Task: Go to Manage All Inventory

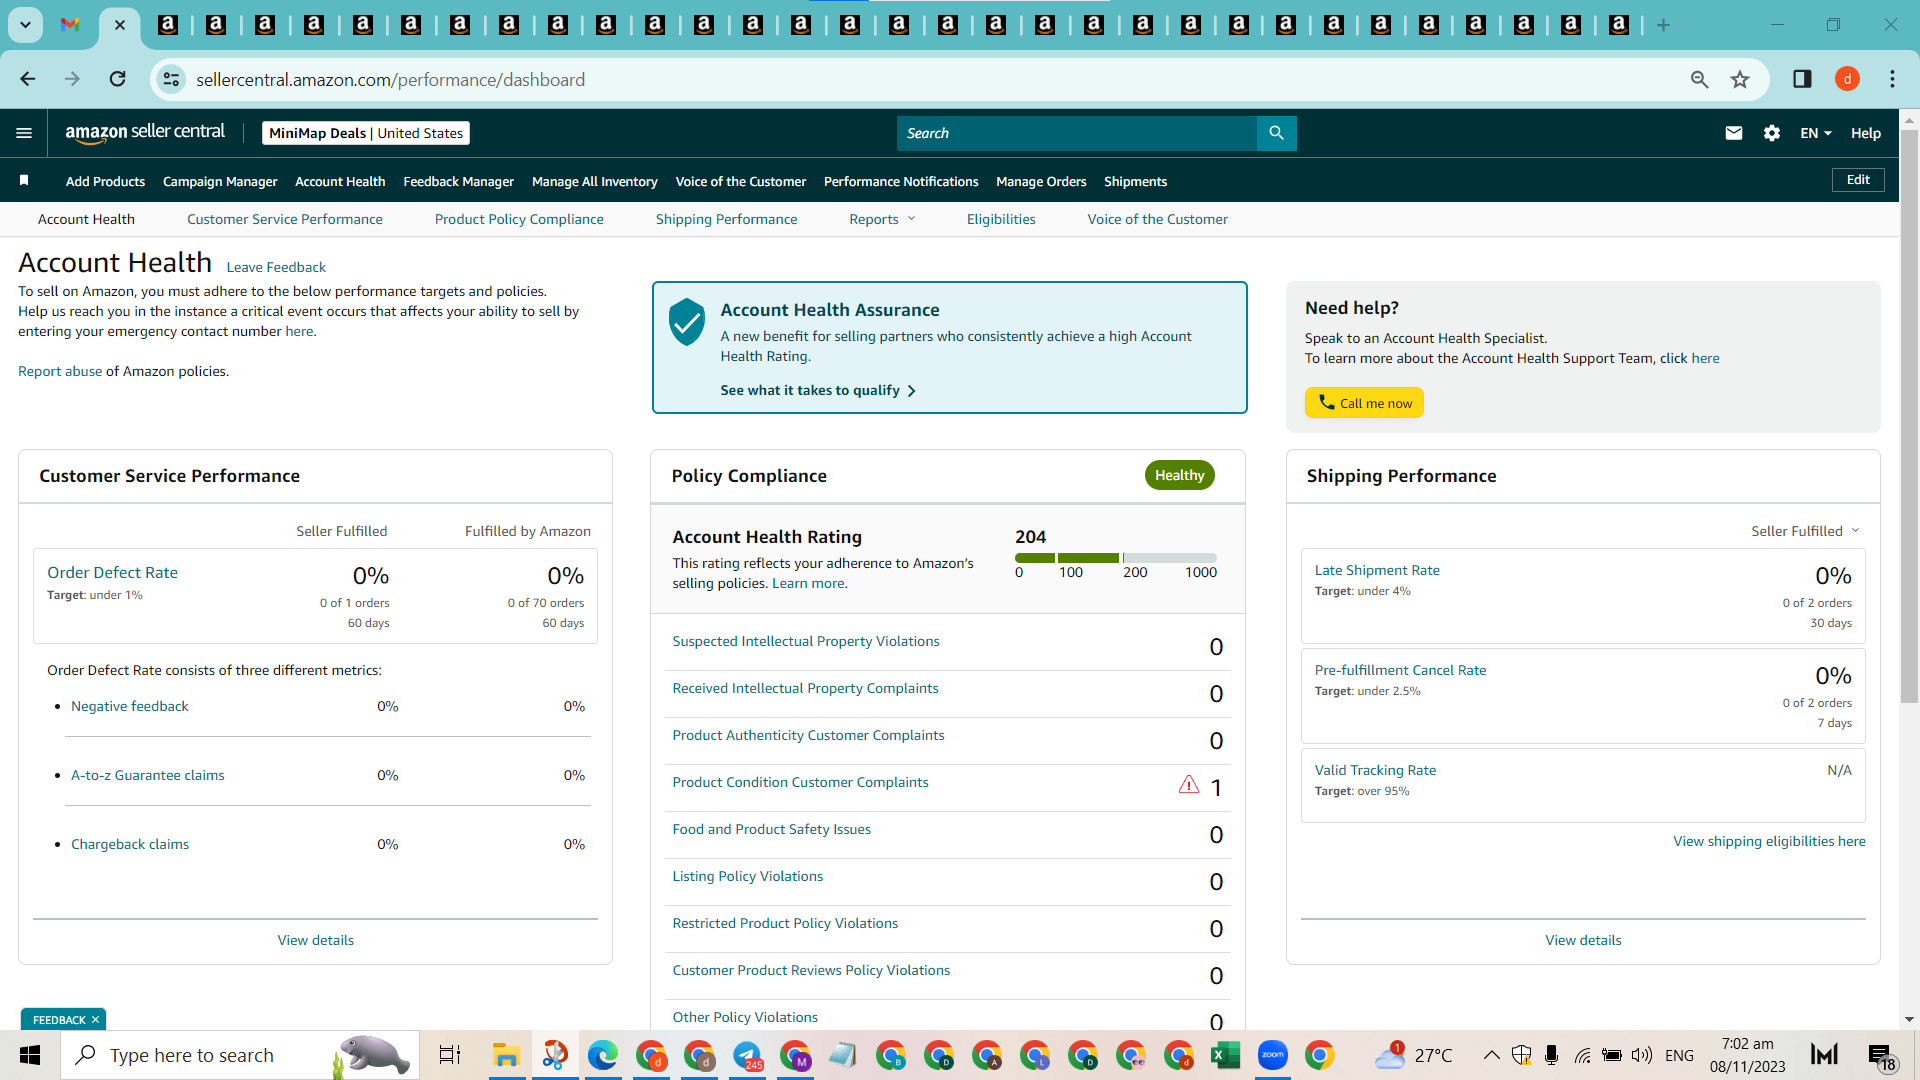Action: (x=595, y=181)
